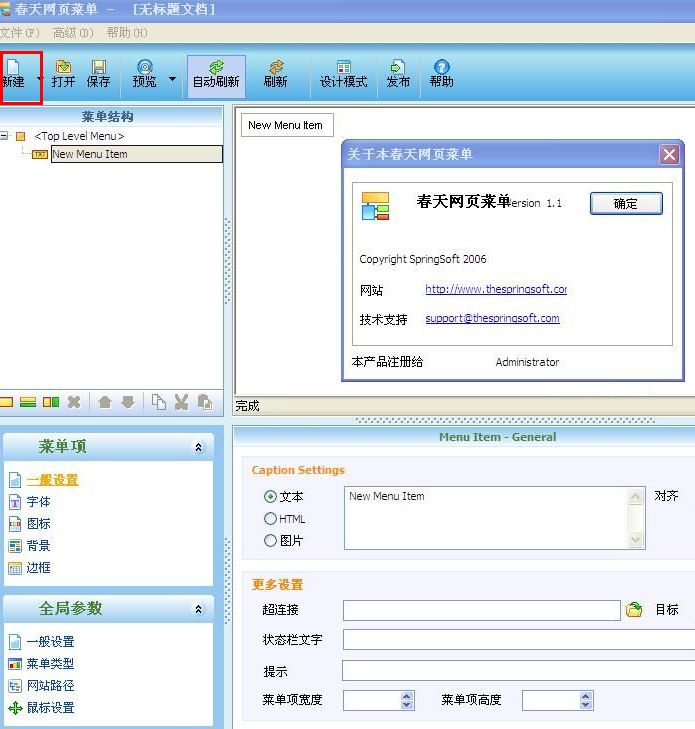Click the support@thespringsoft.com email link

click(x=492, y=318)
